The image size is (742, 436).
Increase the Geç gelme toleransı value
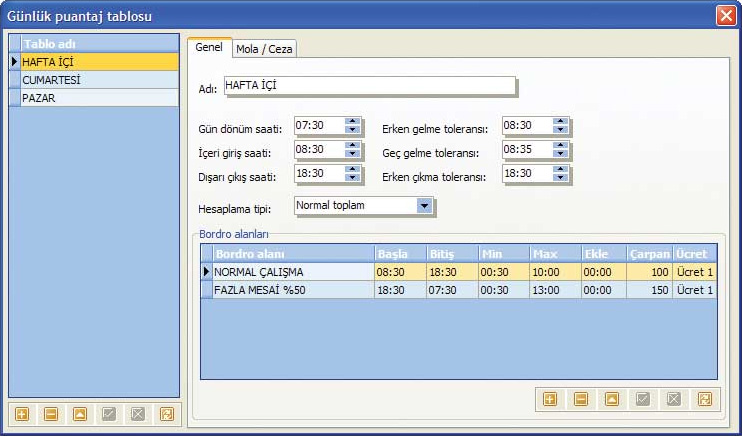click(561, 145)
